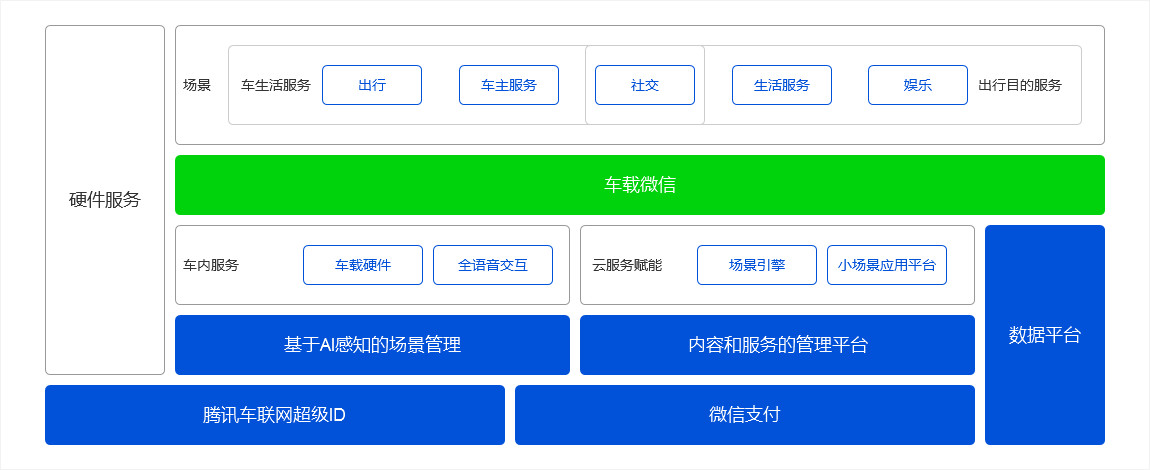Select the 微信支付 block
The height and width of the screenshot is (470, 1150).
[744, 415]
